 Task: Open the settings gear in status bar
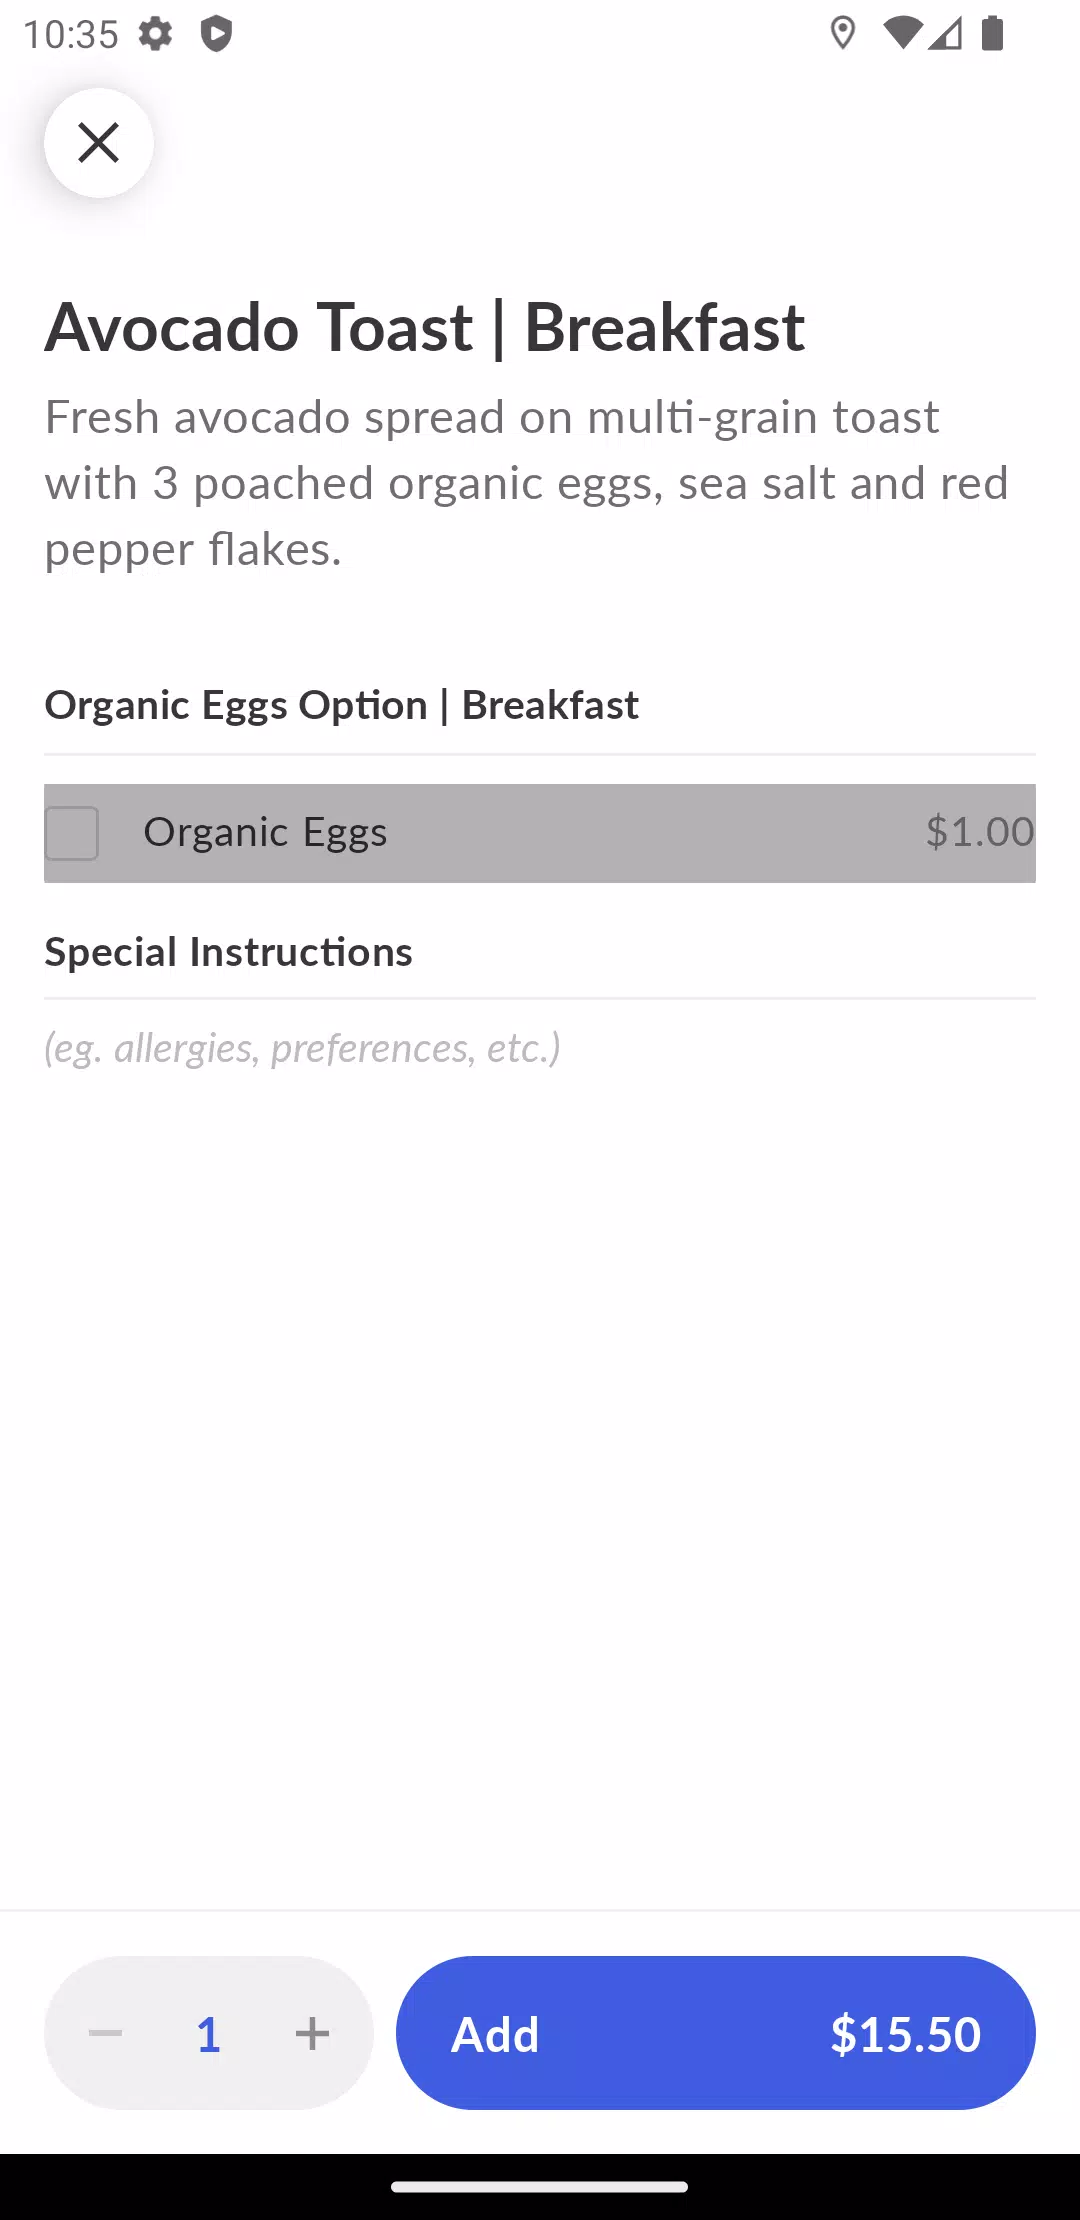pos(155,34)
